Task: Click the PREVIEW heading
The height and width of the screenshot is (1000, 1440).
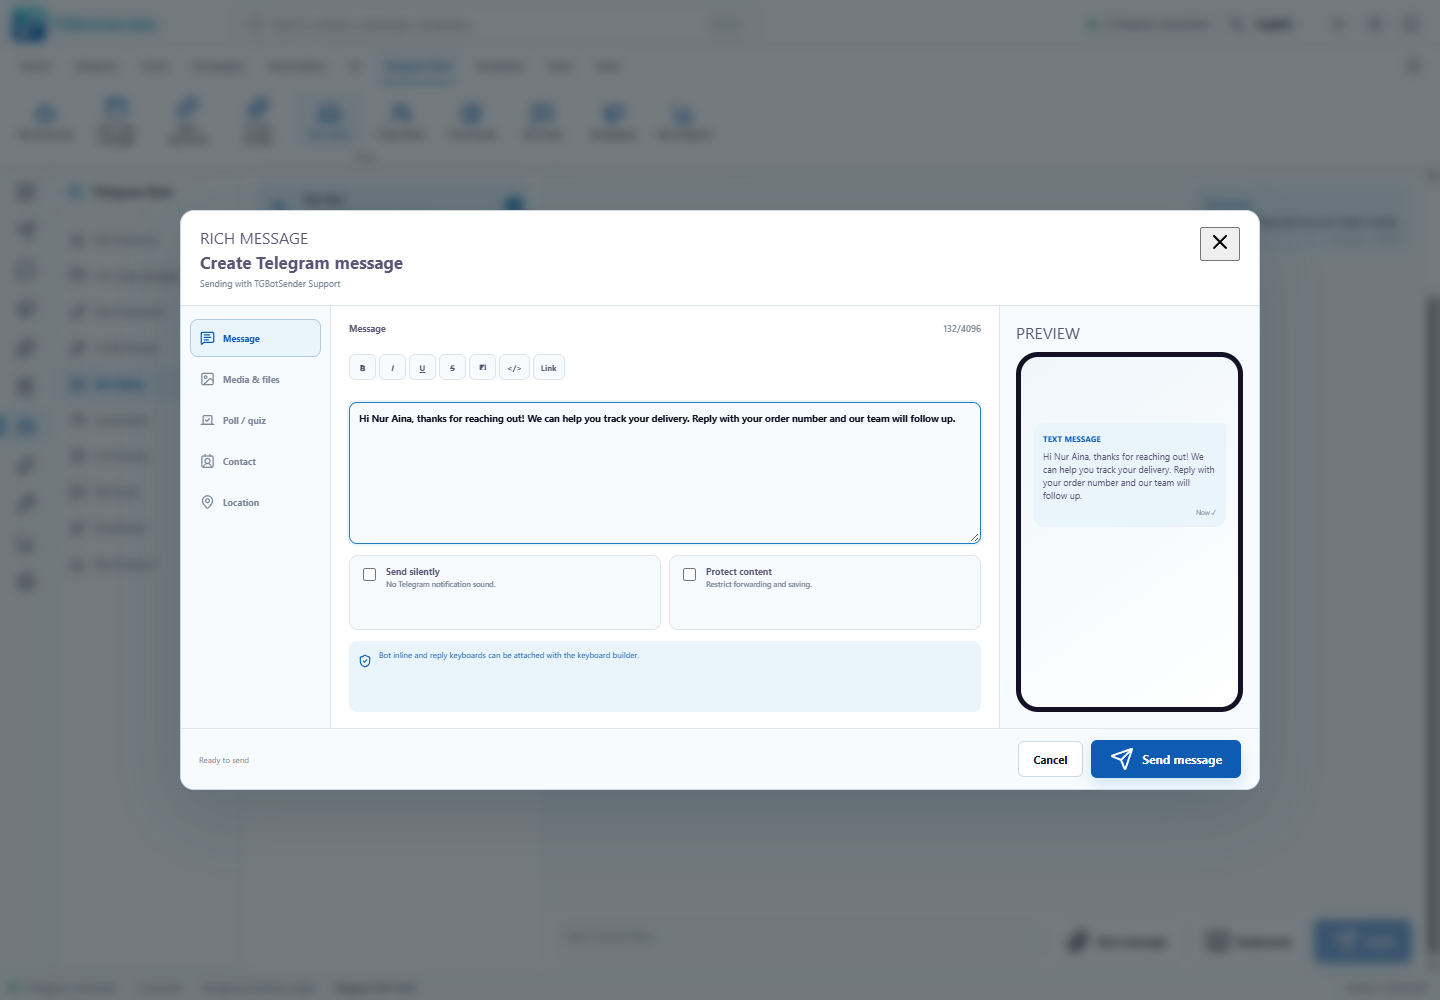Action: coord(1048,334)
